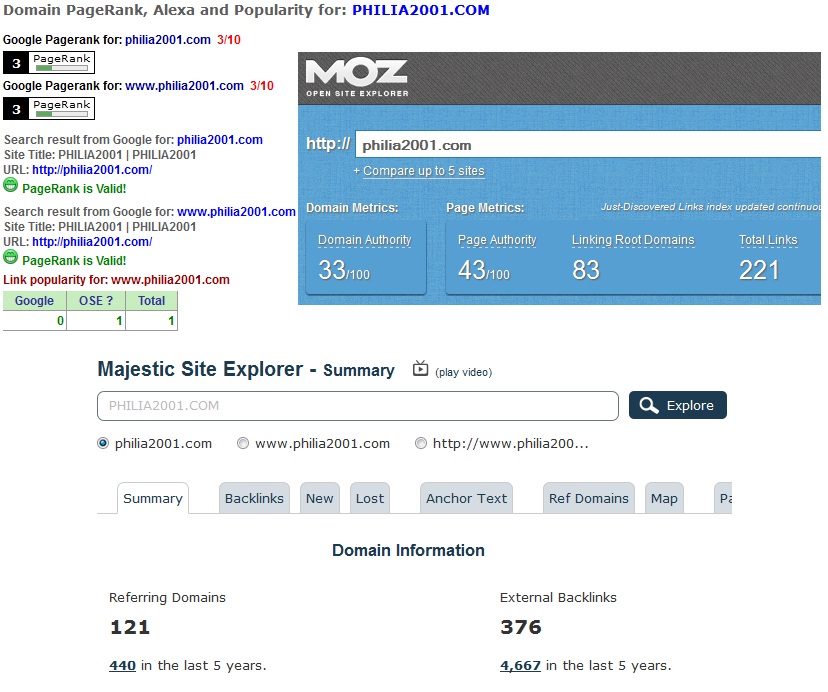Click the Linking Root Domains value 83

586,270
